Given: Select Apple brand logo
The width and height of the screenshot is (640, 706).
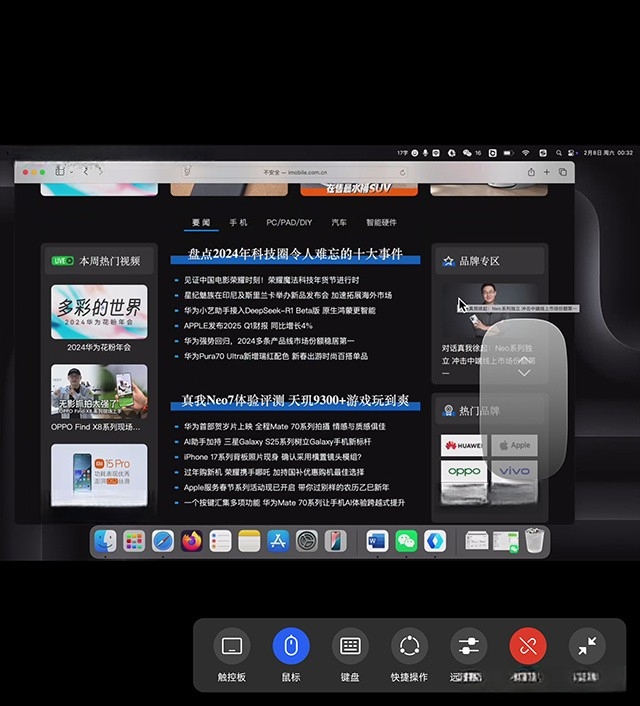Looking at the screenshot, I should click(514, 446).
